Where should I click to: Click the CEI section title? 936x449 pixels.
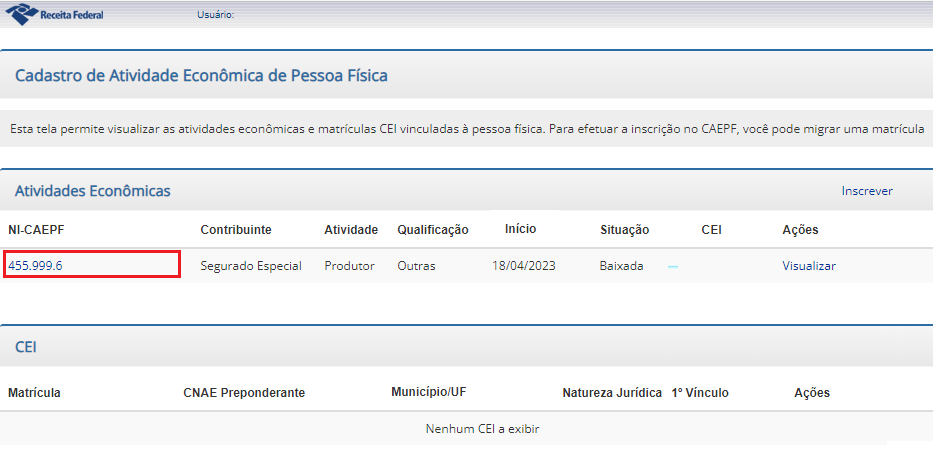26,347
